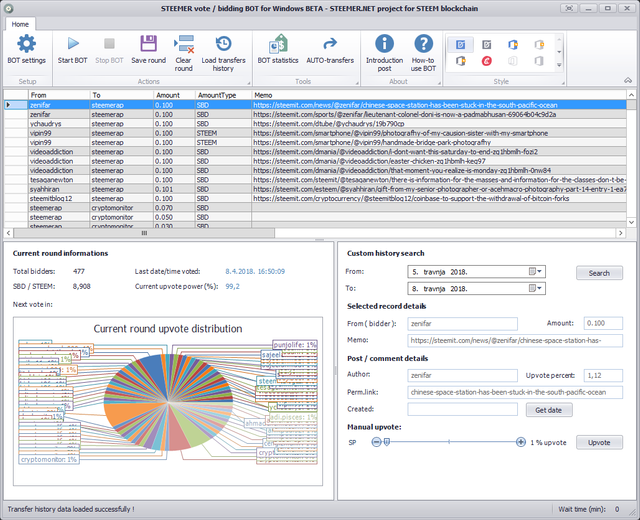Click the Amount field showing 0.100
Image resolution: width=640 pixels, height=520 pixels.
pos(603,323)
